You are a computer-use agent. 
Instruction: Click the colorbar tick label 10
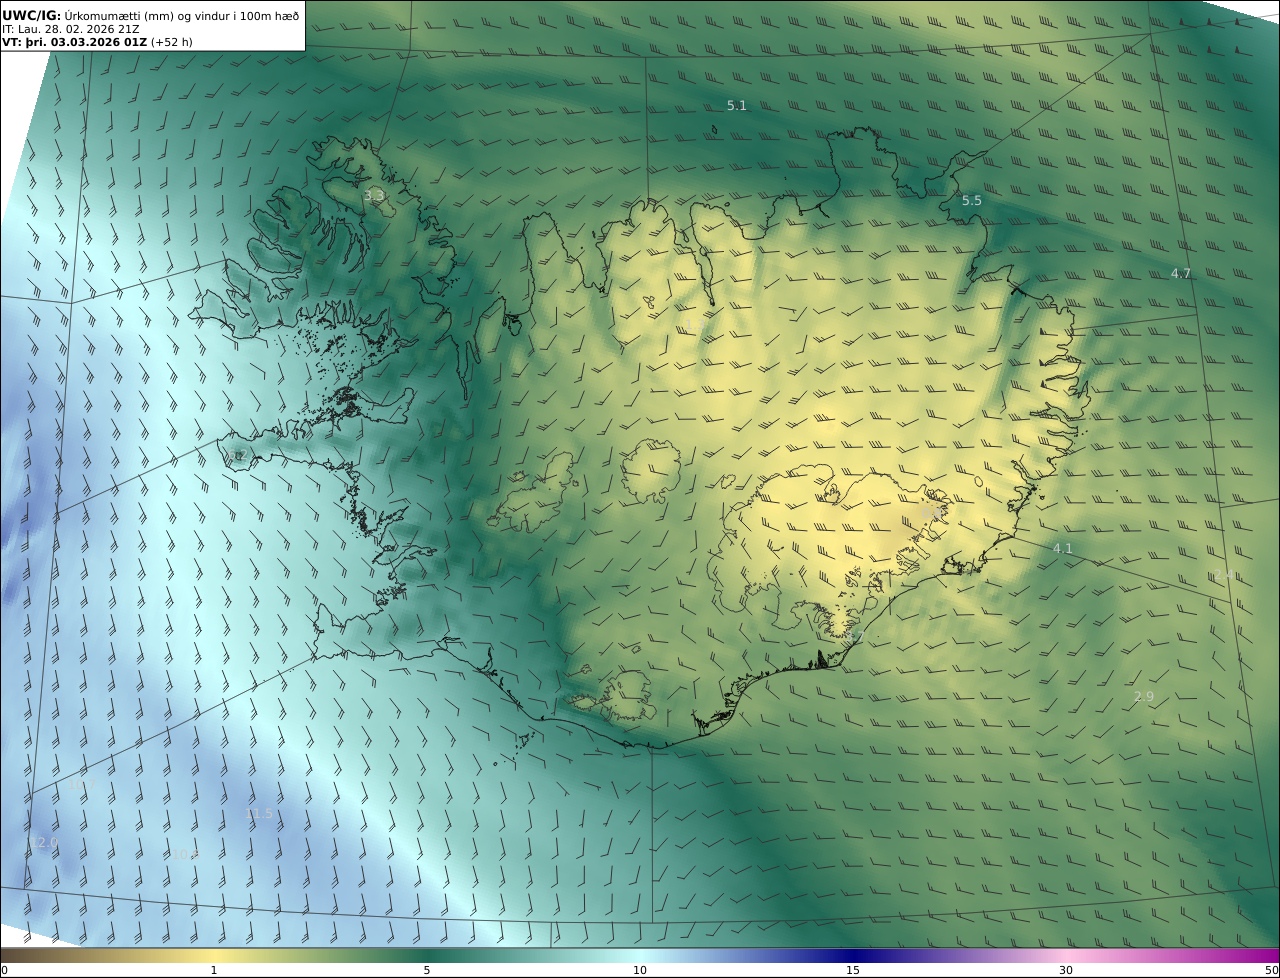tap(640, 970)
